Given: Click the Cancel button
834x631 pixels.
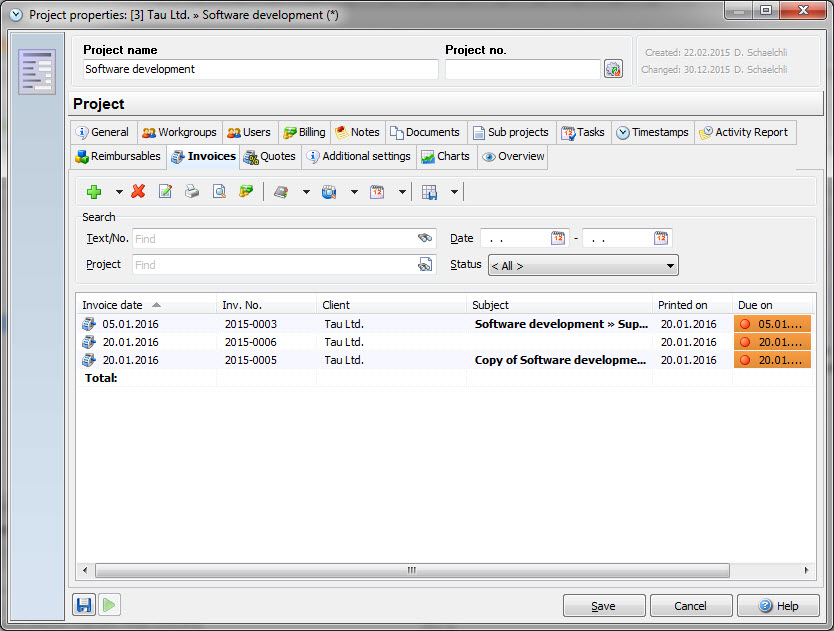Looking at the screenshot, I should coord(690,606).
